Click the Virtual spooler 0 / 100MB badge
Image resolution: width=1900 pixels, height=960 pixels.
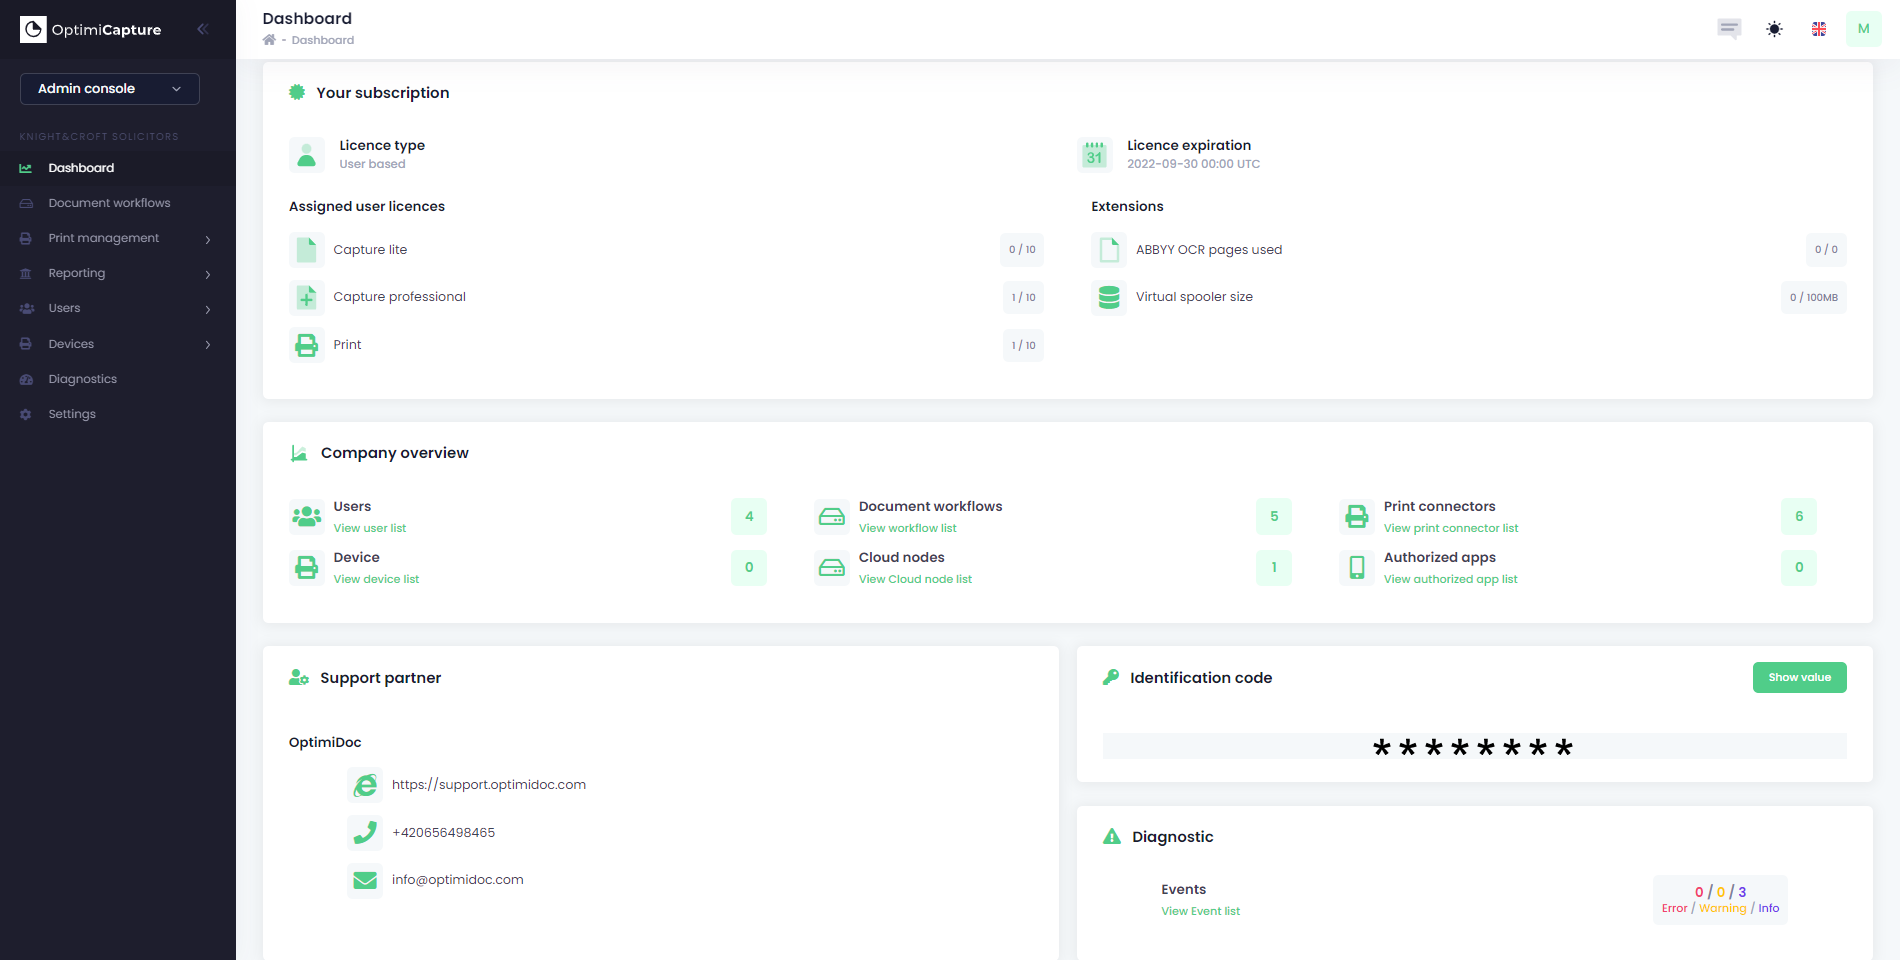coord(1814,297)
